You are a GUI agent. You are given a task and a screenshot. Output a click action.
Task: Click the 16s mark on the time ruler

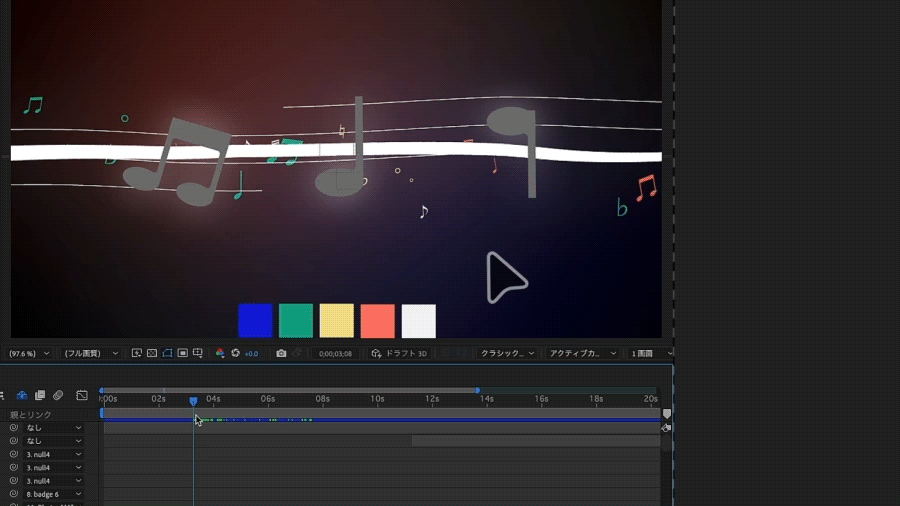tap(541, 399)
